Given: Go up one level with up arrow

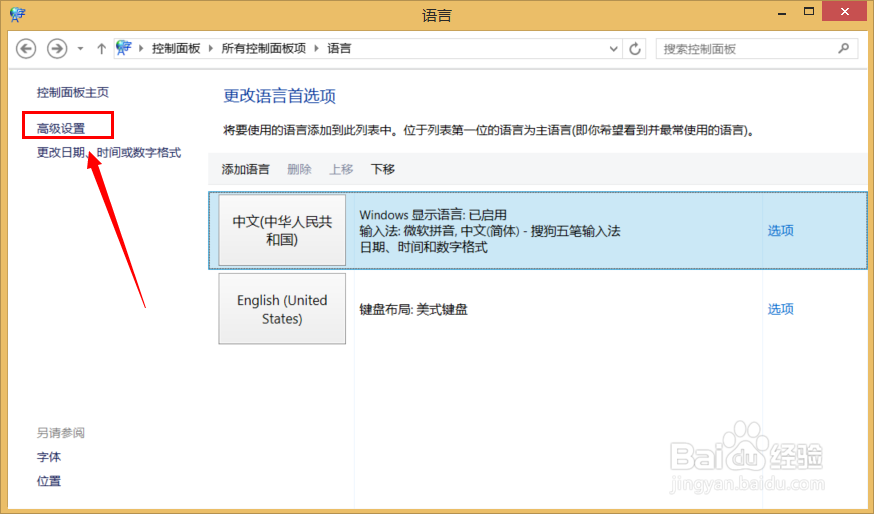Looking at the screenshot, I should [x=101, y=49].
